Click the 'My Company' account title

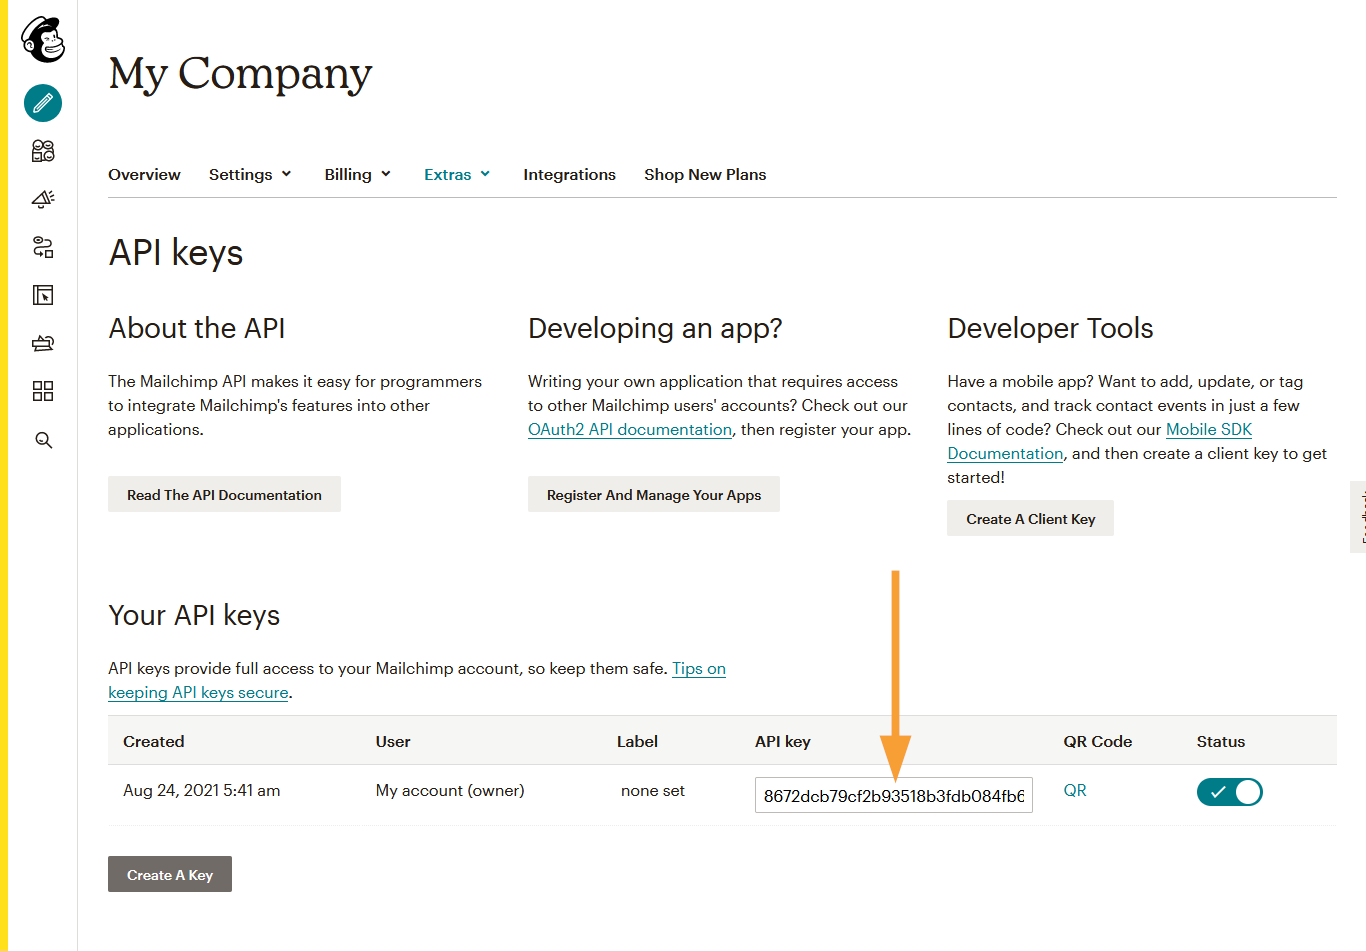(240, 74)
